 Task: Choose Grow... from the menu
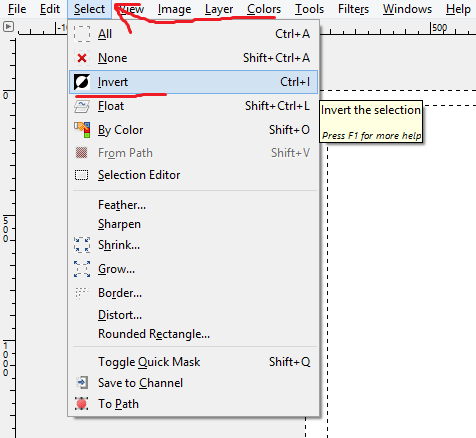point(193,269)
